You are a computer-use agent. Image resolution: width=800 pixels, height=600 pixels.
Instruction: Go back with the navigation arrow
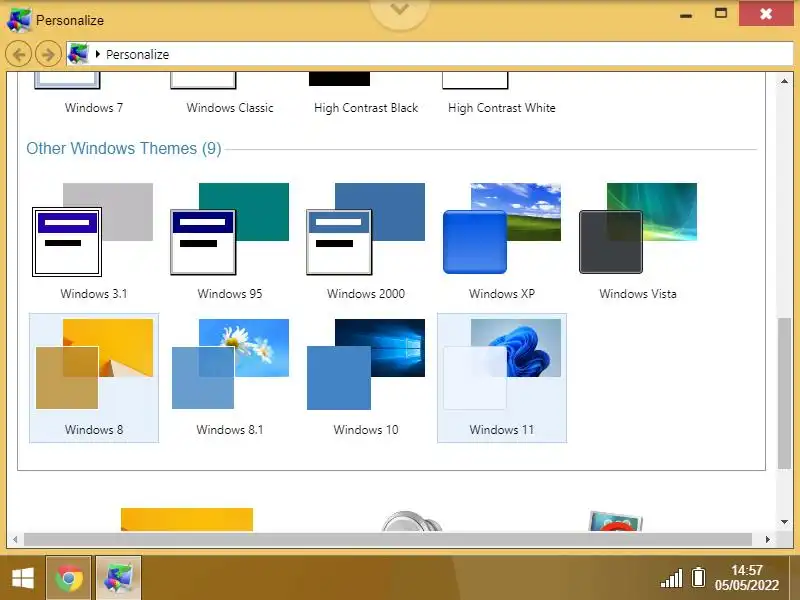[19, 54]
